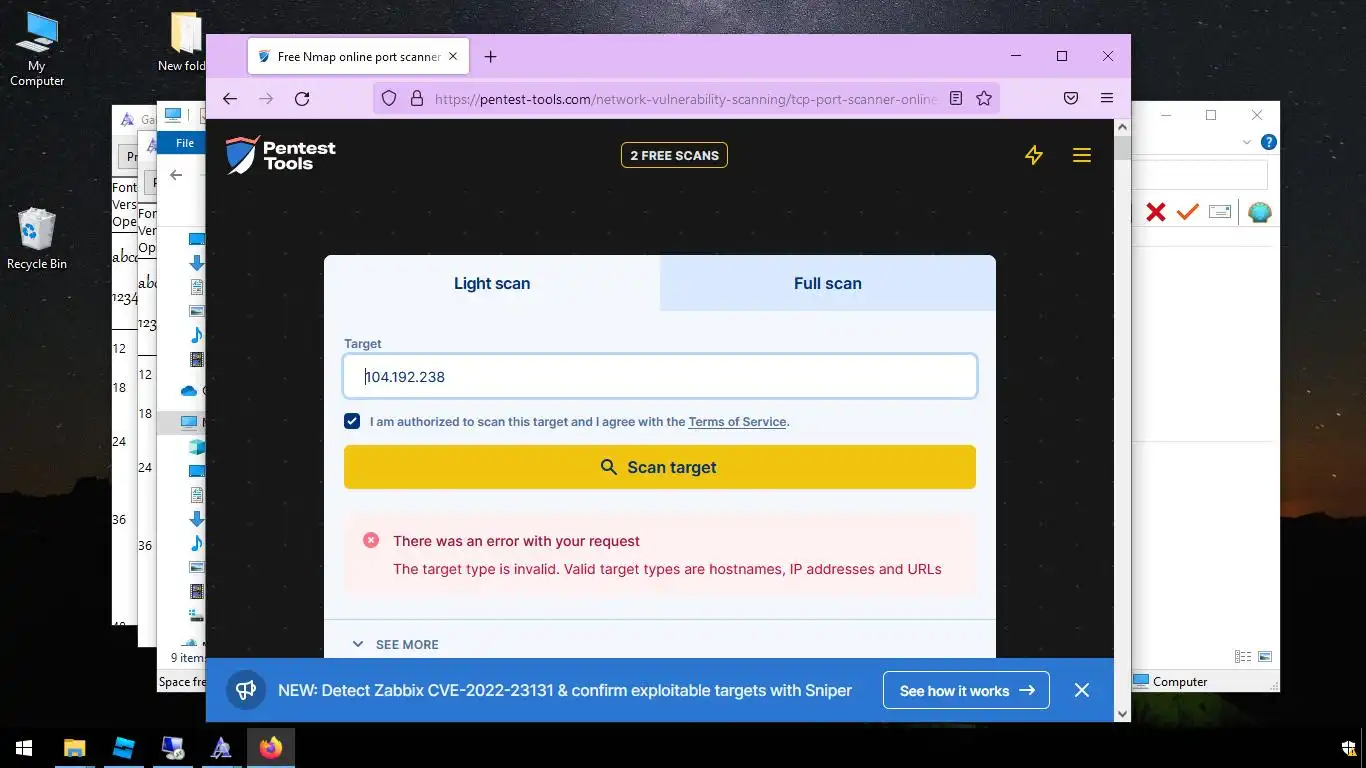Dismiss the Zabbix announcement banner
Viewport: 1366px width, 768px height.
tap(1082, 690)
